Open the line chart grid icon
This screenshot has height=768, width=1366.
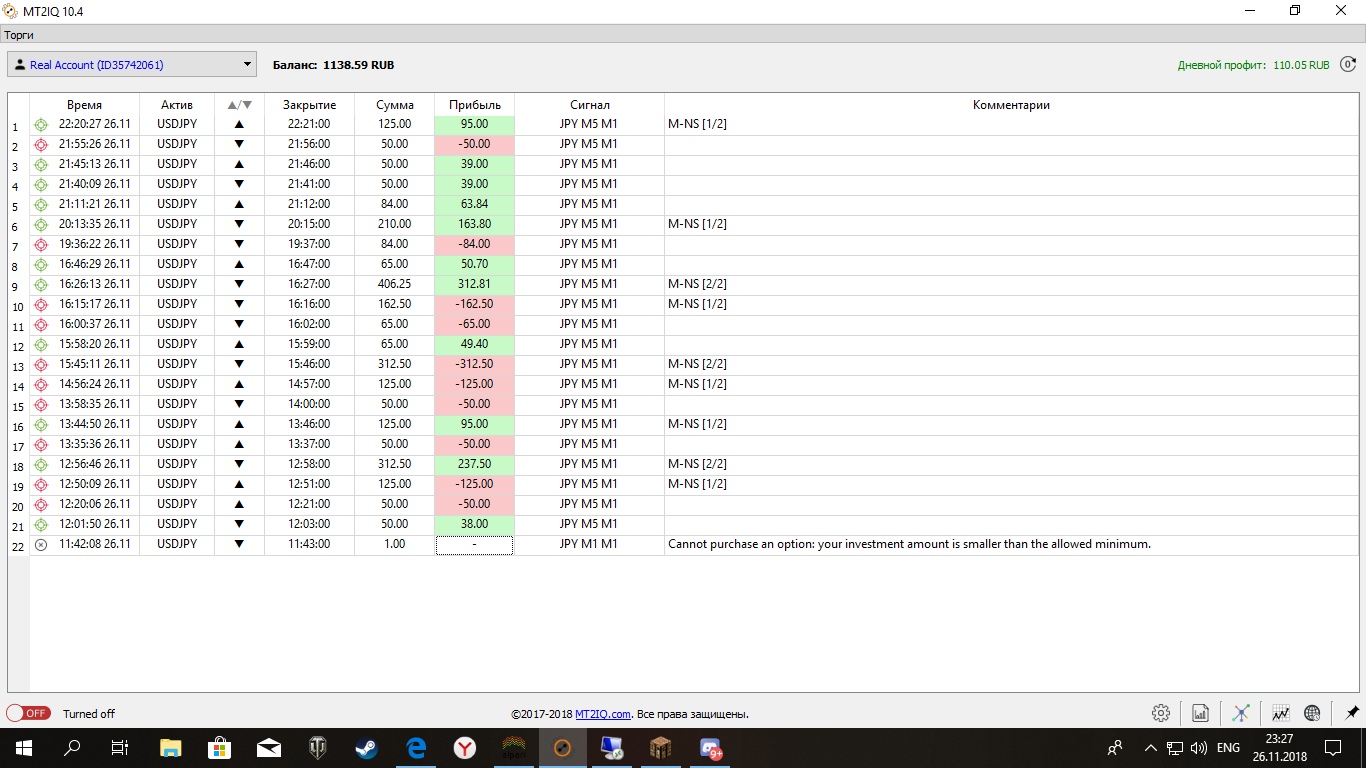point(1280,713)
